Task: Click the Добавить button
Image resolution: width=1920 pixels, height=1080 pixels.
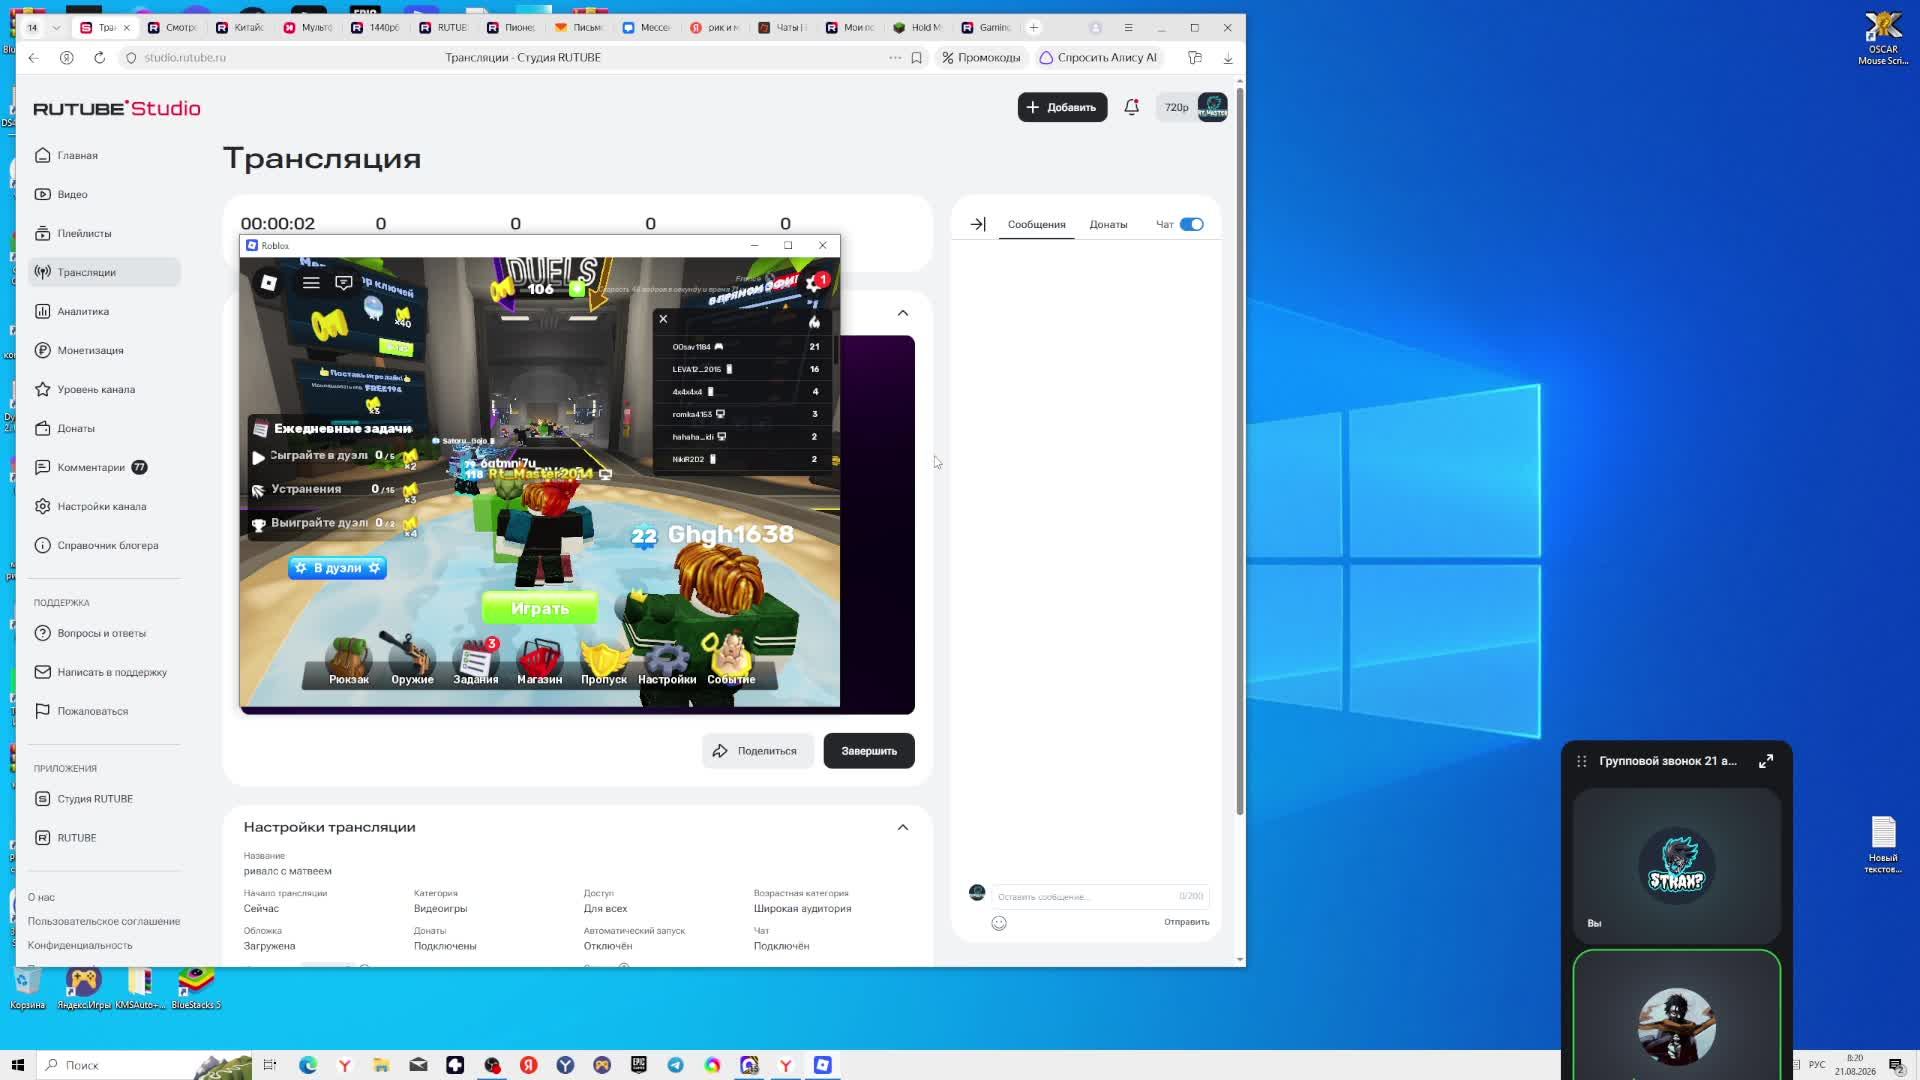Action: pos(1062,107)
